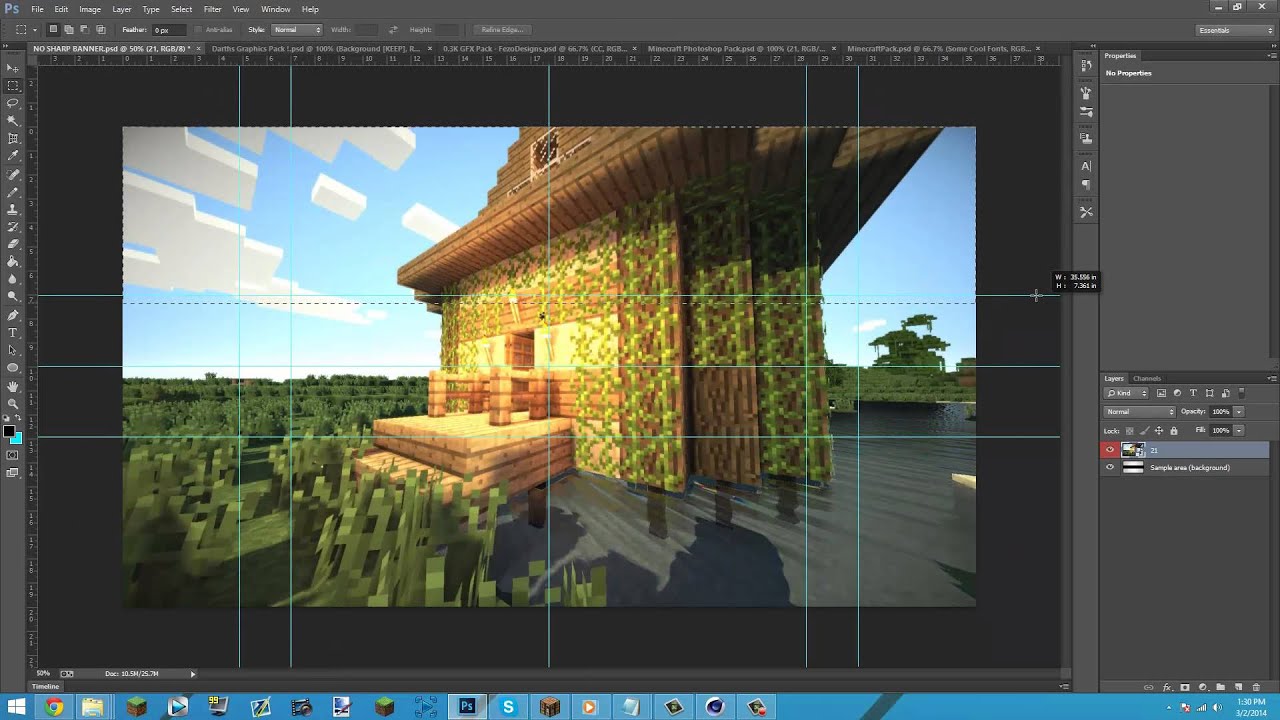Screen dimensions: 1280x720
Task: Toggle Lock All padlock icon
Action: point(1174,430)
